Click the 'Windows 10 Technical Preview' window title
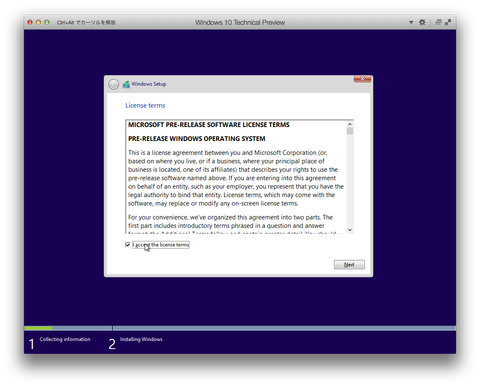 240,22
